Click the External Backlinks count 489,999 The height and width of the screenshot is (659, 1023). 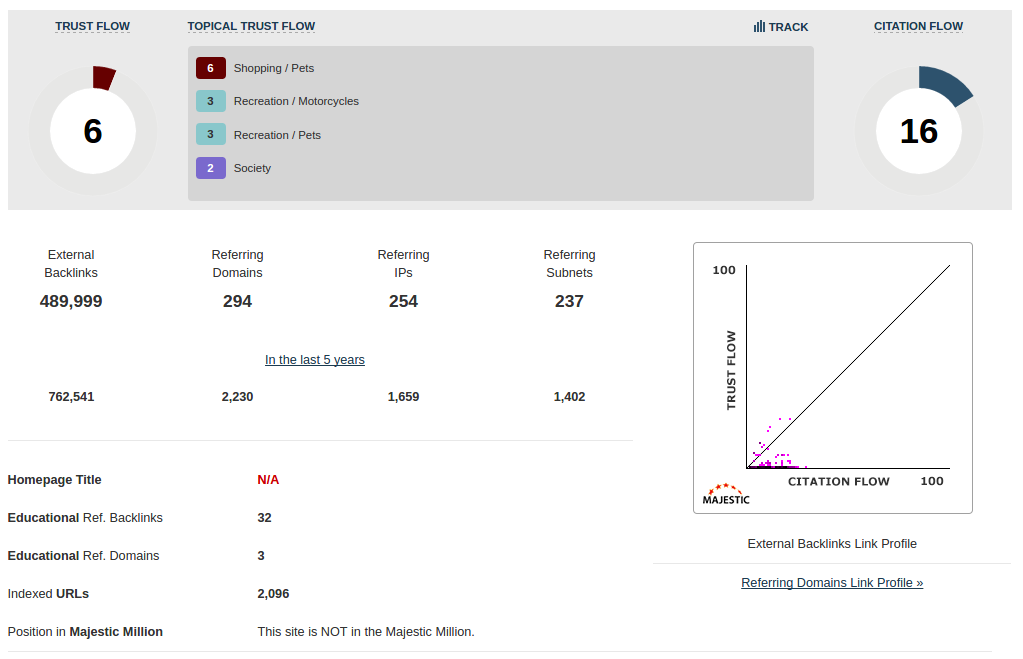click(x=71, y=301)
